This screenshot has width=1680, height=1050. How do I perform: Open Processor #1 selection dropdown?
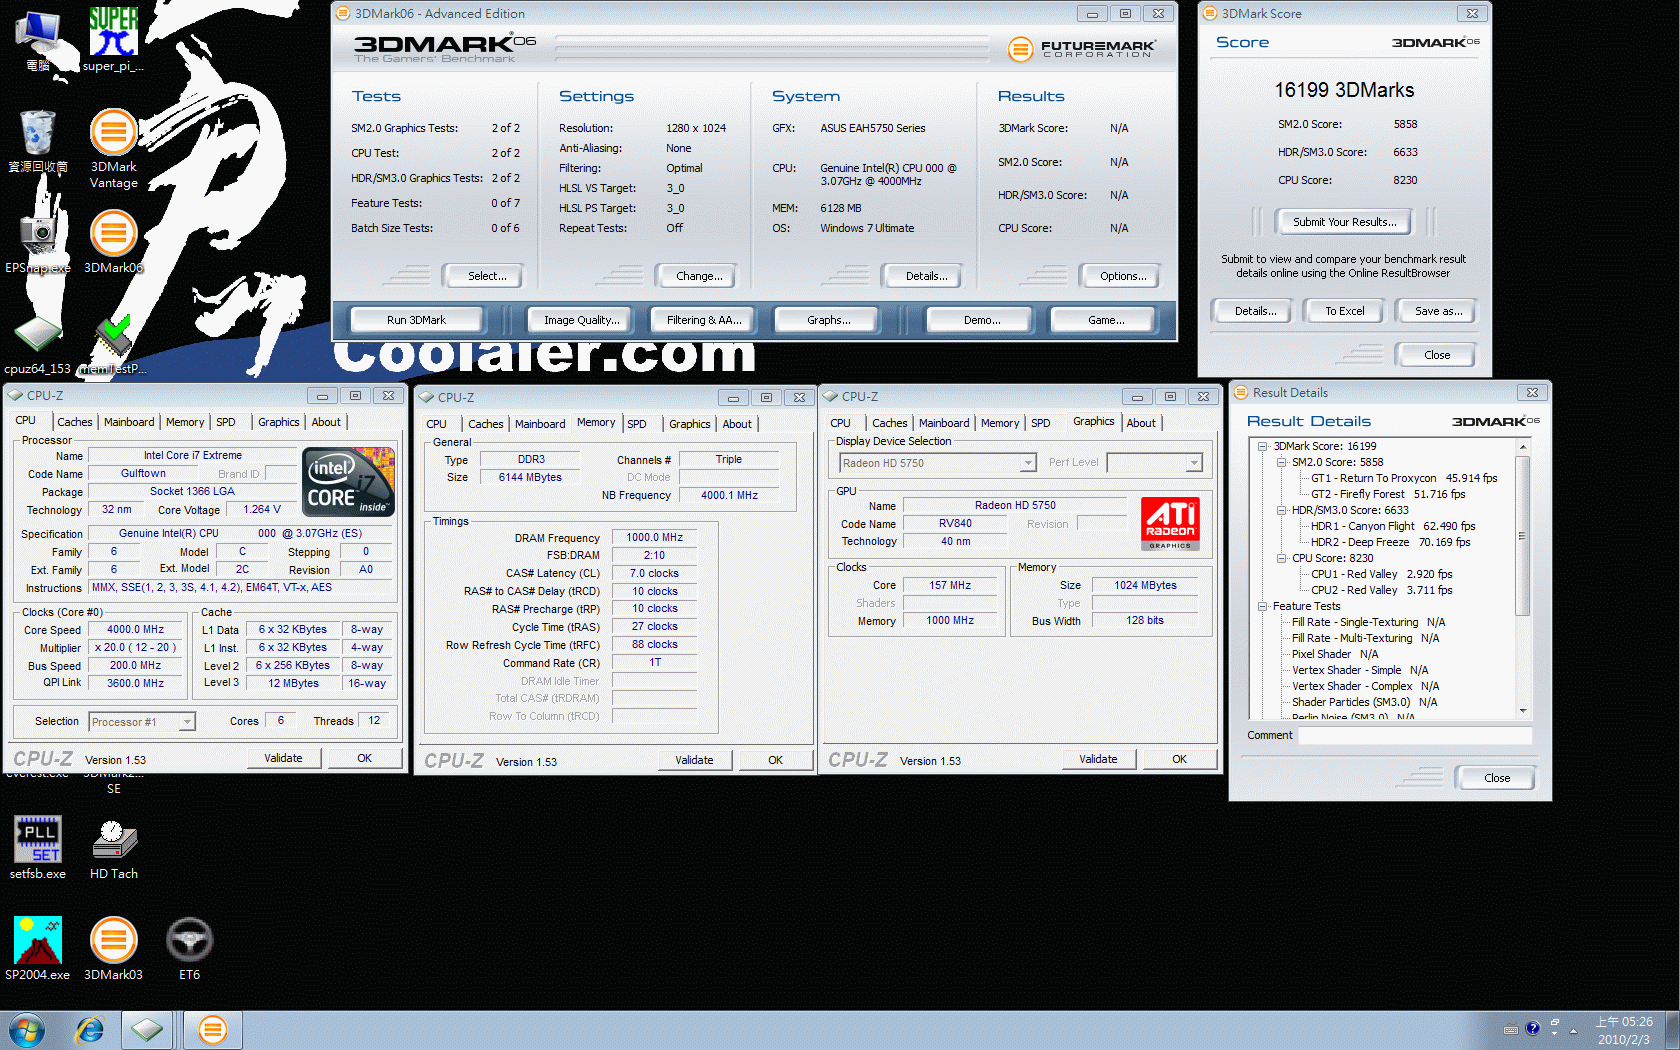pyautogui.click(x=142, y=722)
